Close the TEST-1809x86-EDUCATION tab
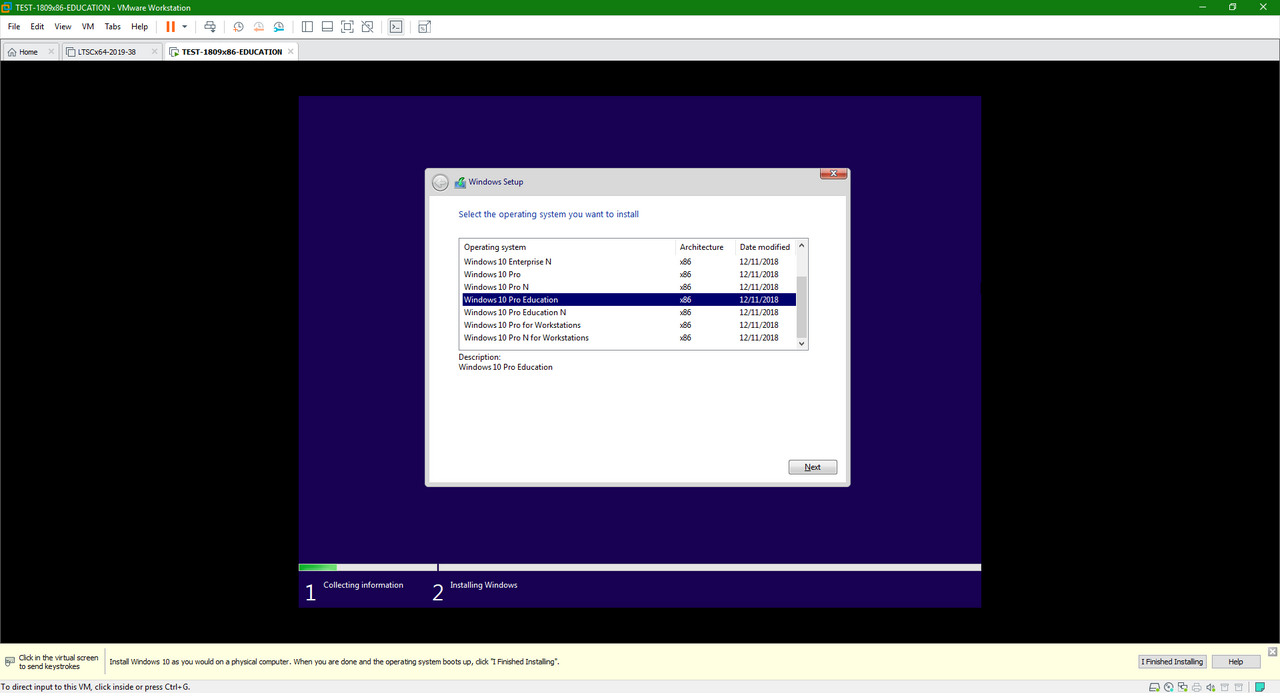Image resolution: width=1280 pixels, height=693 pixels. tap(291, 51)
